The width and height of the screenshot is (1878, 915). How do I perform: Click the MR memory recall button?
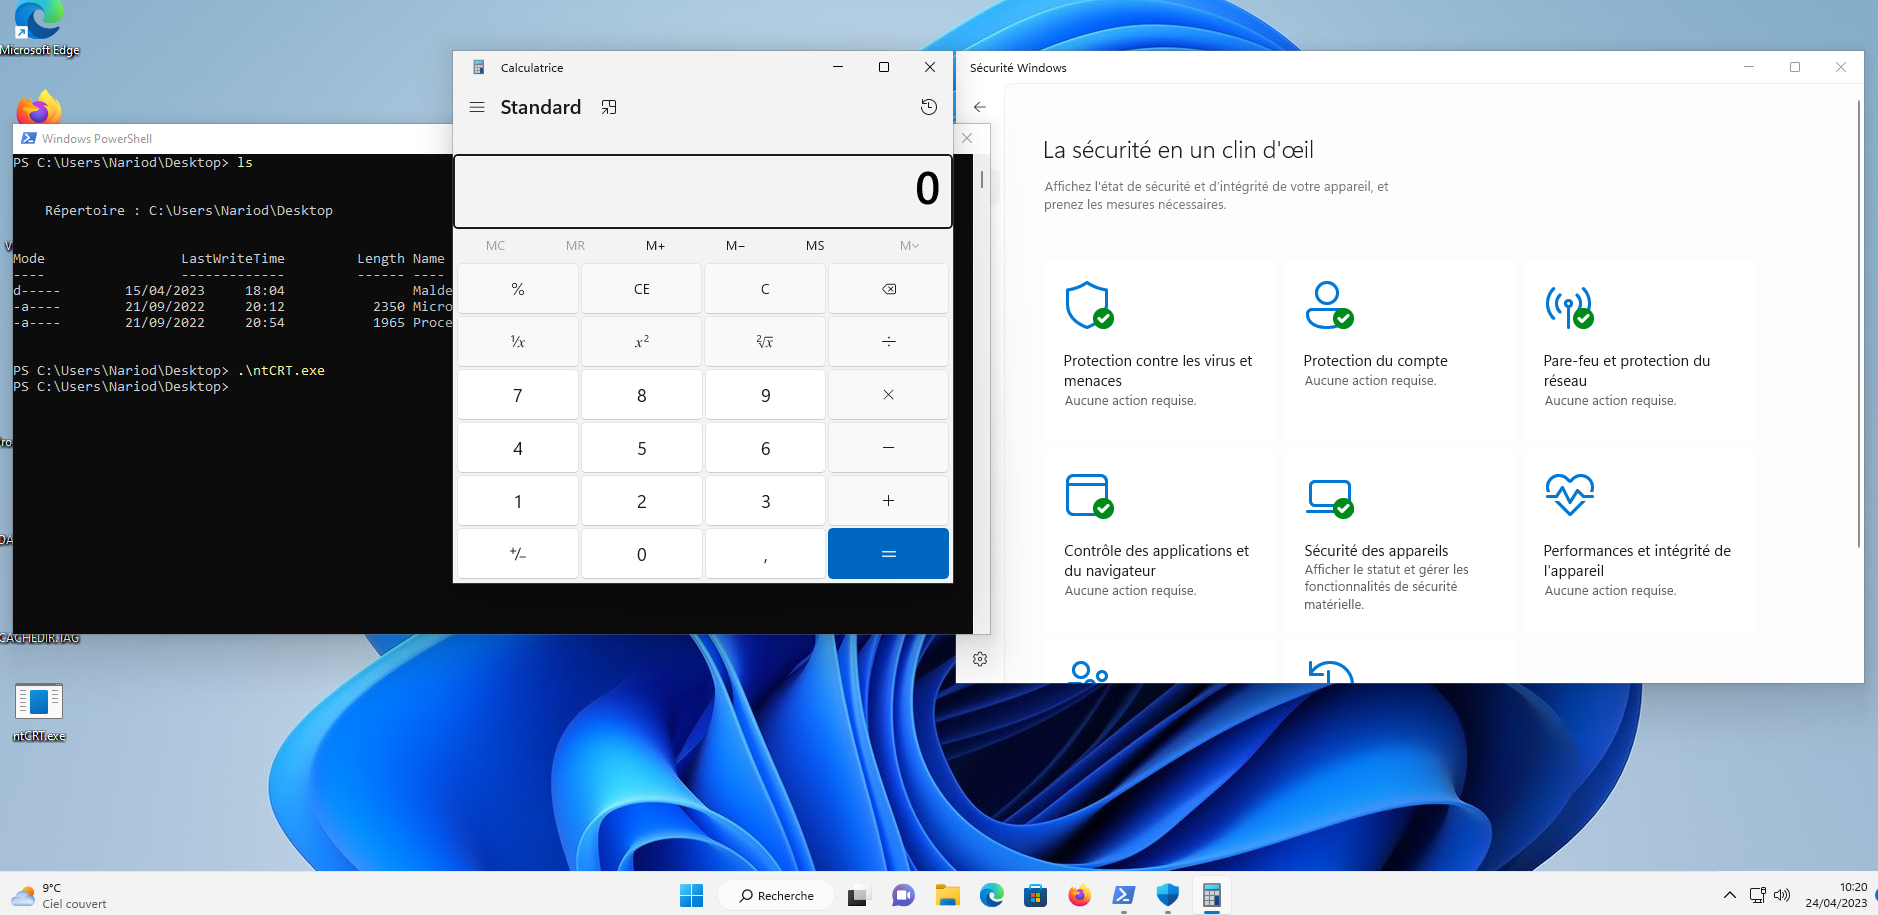pos(575,246)
